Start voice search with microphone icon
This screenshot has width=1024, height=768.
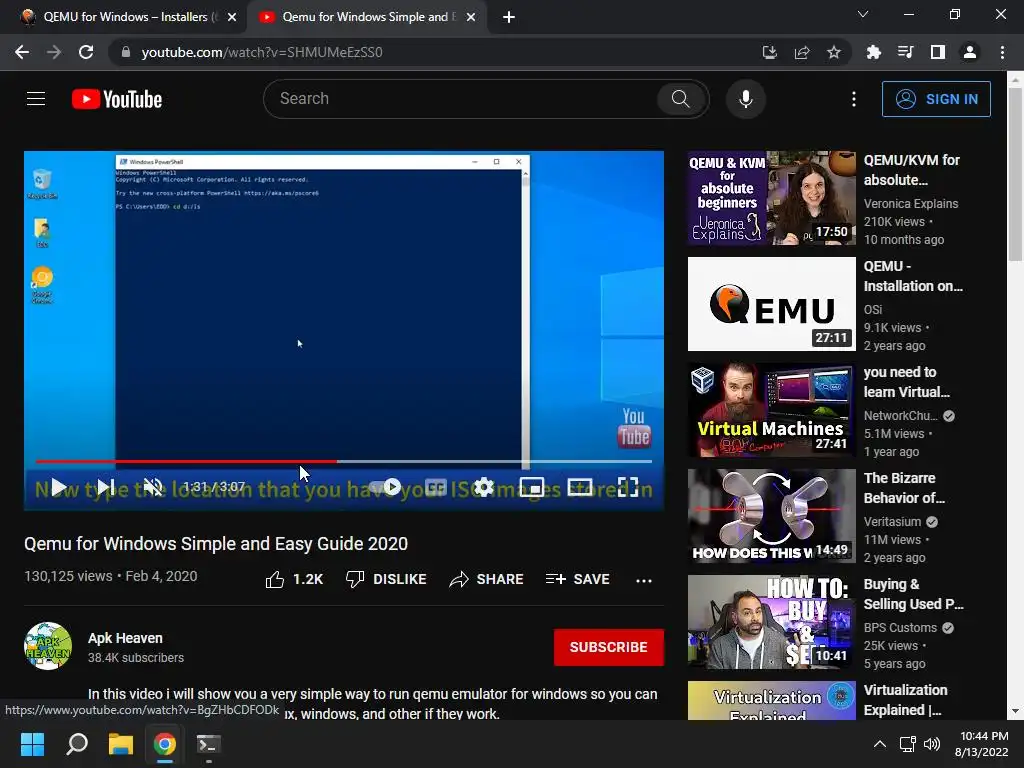point(745,99)
